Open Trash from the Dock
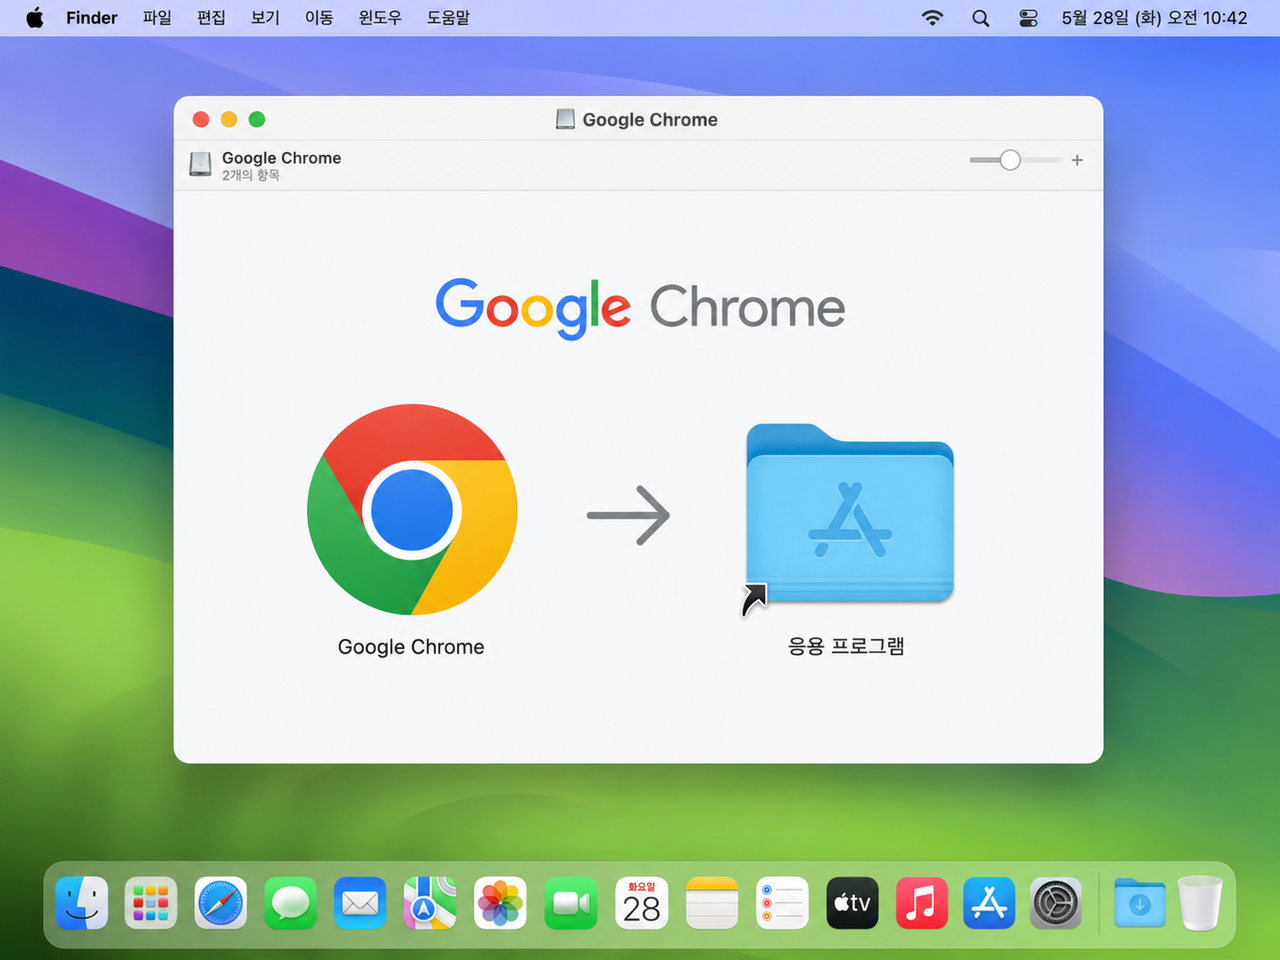Screen dimensions: 1280x960 [x=1200, y=904]
